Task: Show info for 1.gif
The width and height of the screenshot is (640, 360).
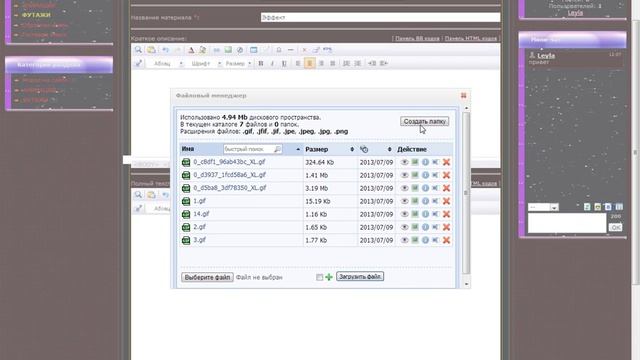Action: [425, 201]
